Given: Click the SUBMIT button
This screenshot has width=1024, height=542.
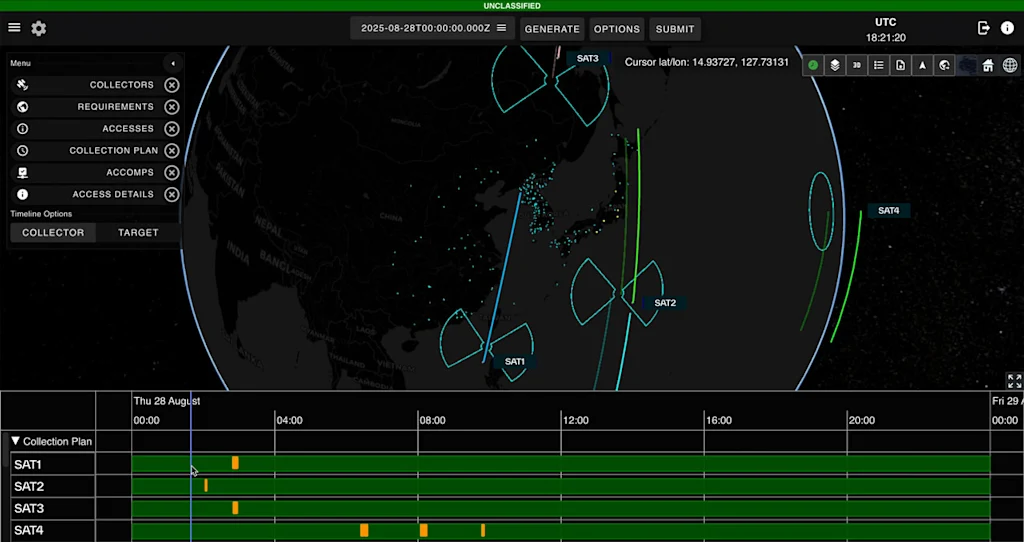Looking at the screenshot, I should (675, 29).
